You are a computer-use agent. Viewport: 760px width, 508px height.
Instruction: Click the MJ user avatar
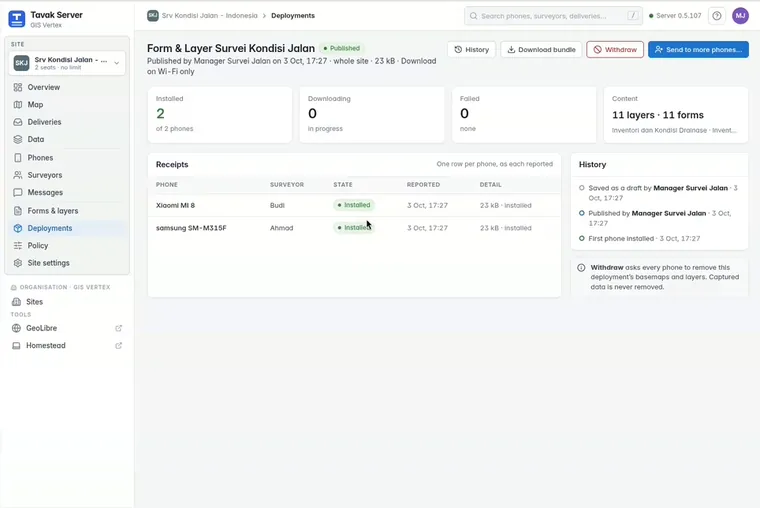click(x=740, y=16)
